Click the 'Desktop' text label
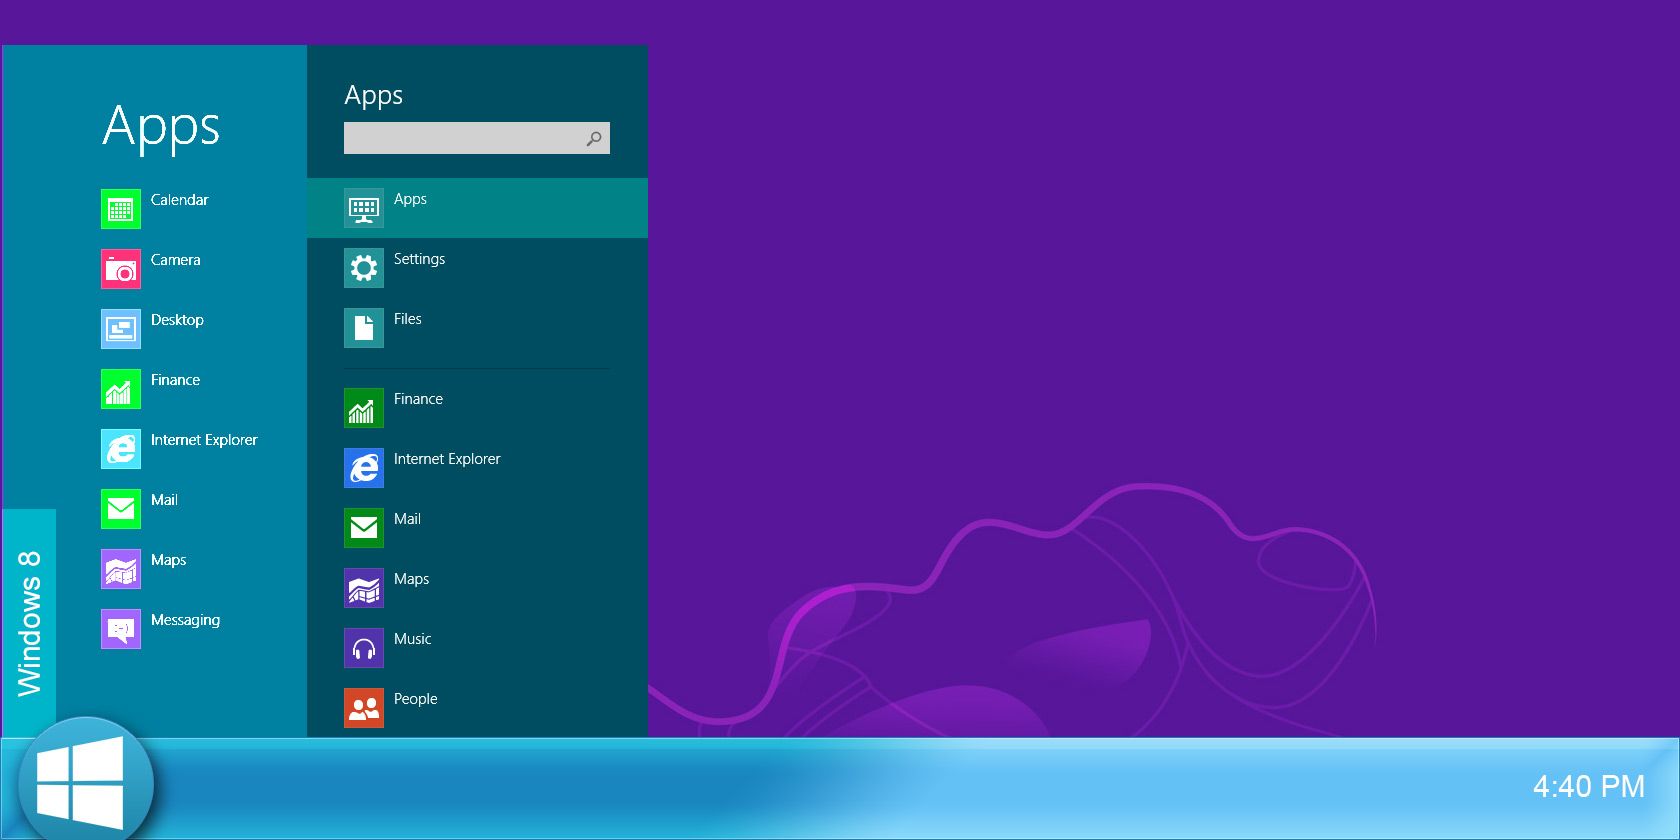This screenshot has width=1680, height=840. pyautogui.click(x=177, y=320)
